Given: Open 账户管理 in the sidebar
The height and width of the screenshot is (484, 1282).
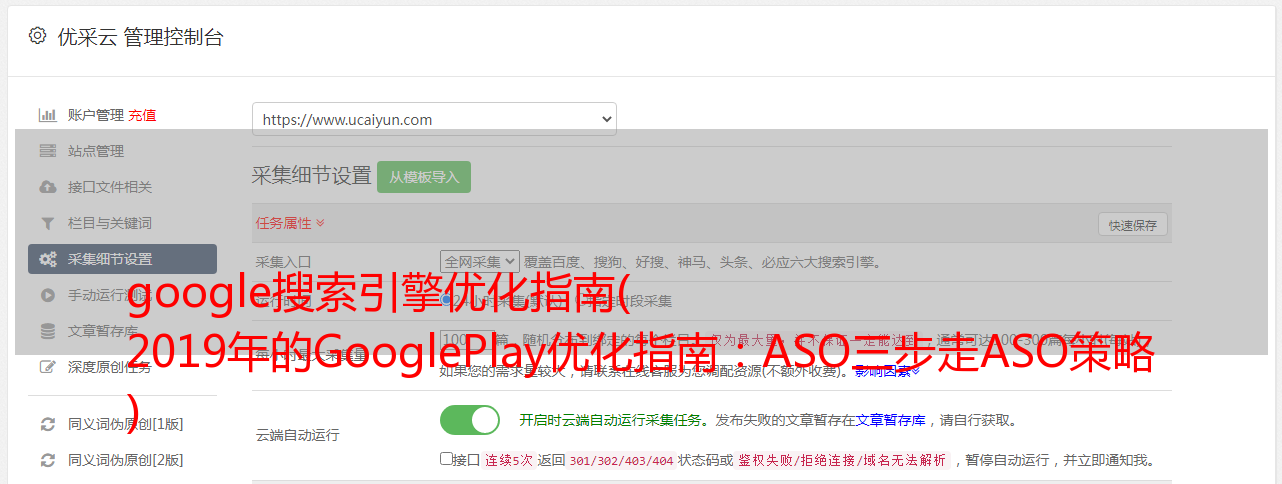Looking at the screenshot, I should pos(96,115).
